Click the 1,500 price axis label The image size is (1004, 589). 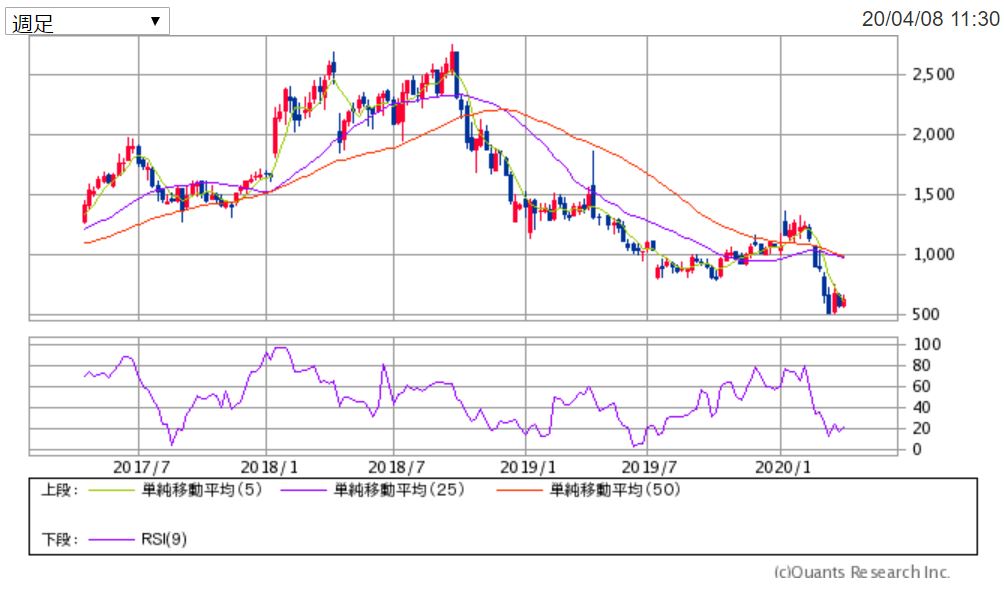coord(933,195)
